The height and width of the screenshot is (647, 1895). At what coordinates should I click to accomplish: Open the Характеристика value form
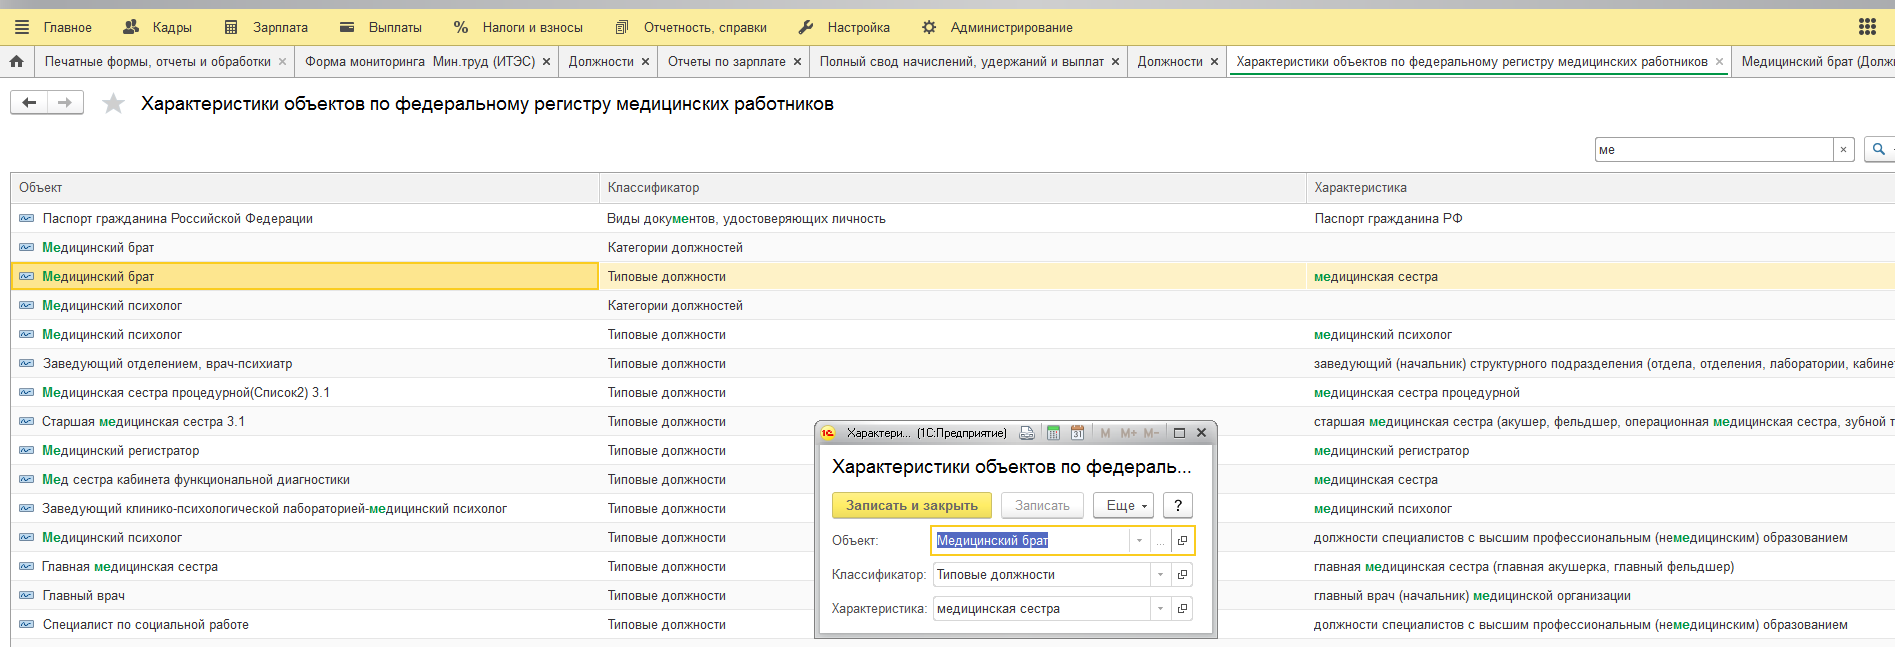click(x=1182, y=609)
